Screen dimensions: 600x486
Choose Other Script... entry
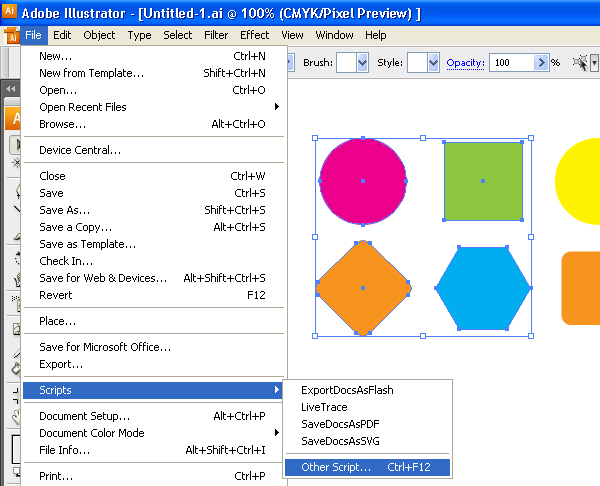pyautogui.click(x=367, y=467)
